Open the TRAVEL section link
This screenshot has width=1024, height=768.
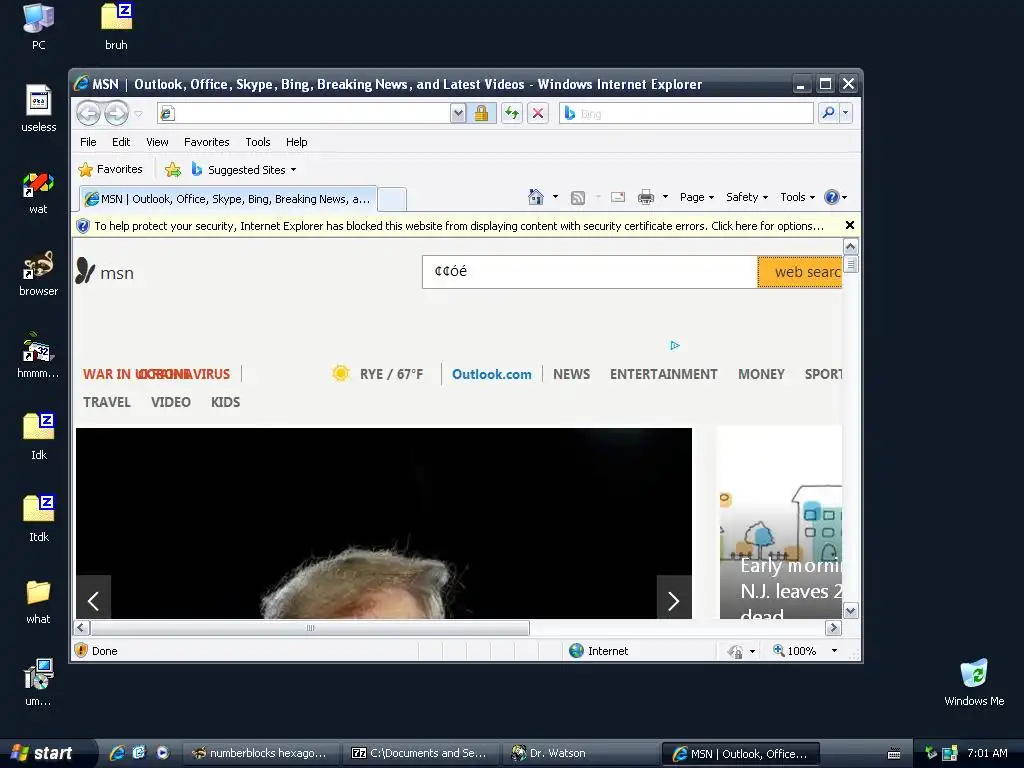tap(106, 402)
